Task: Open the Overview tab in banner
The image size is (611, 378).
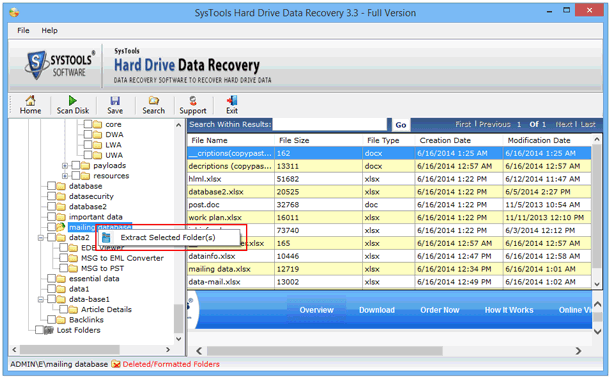Action: click(316, 310)
